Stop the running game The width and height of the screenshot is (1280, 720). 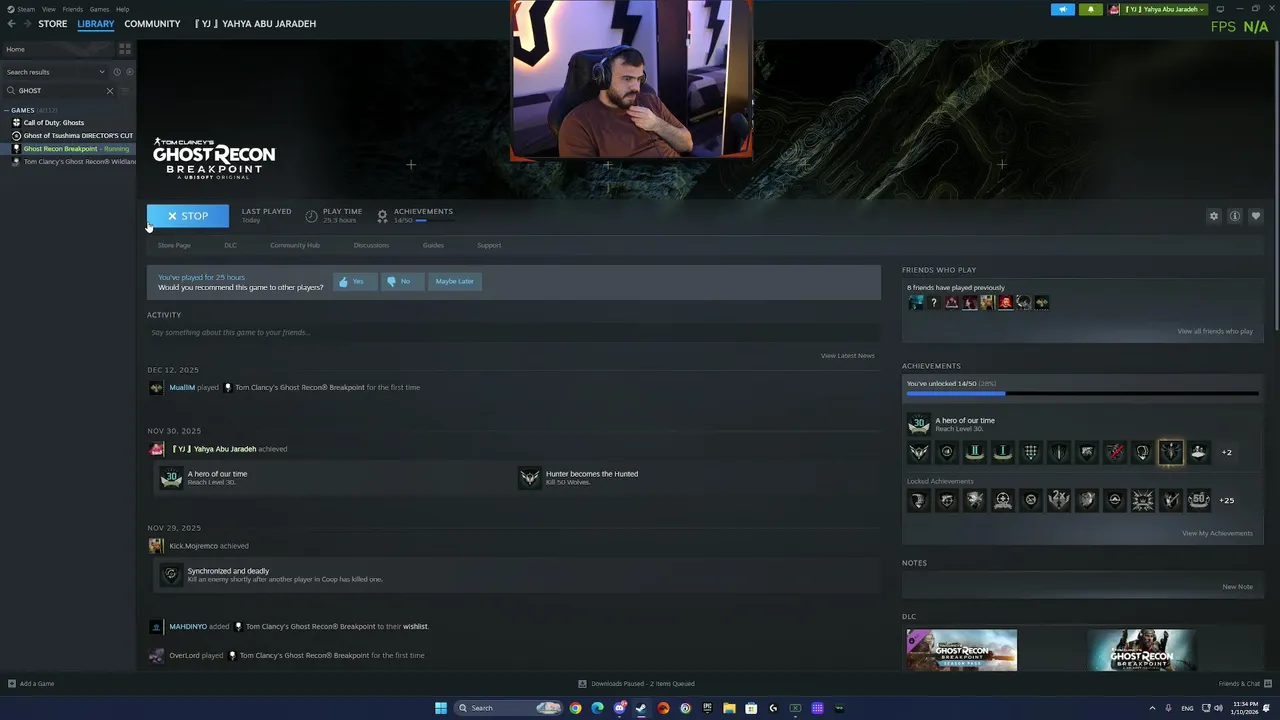coord(188,216)
